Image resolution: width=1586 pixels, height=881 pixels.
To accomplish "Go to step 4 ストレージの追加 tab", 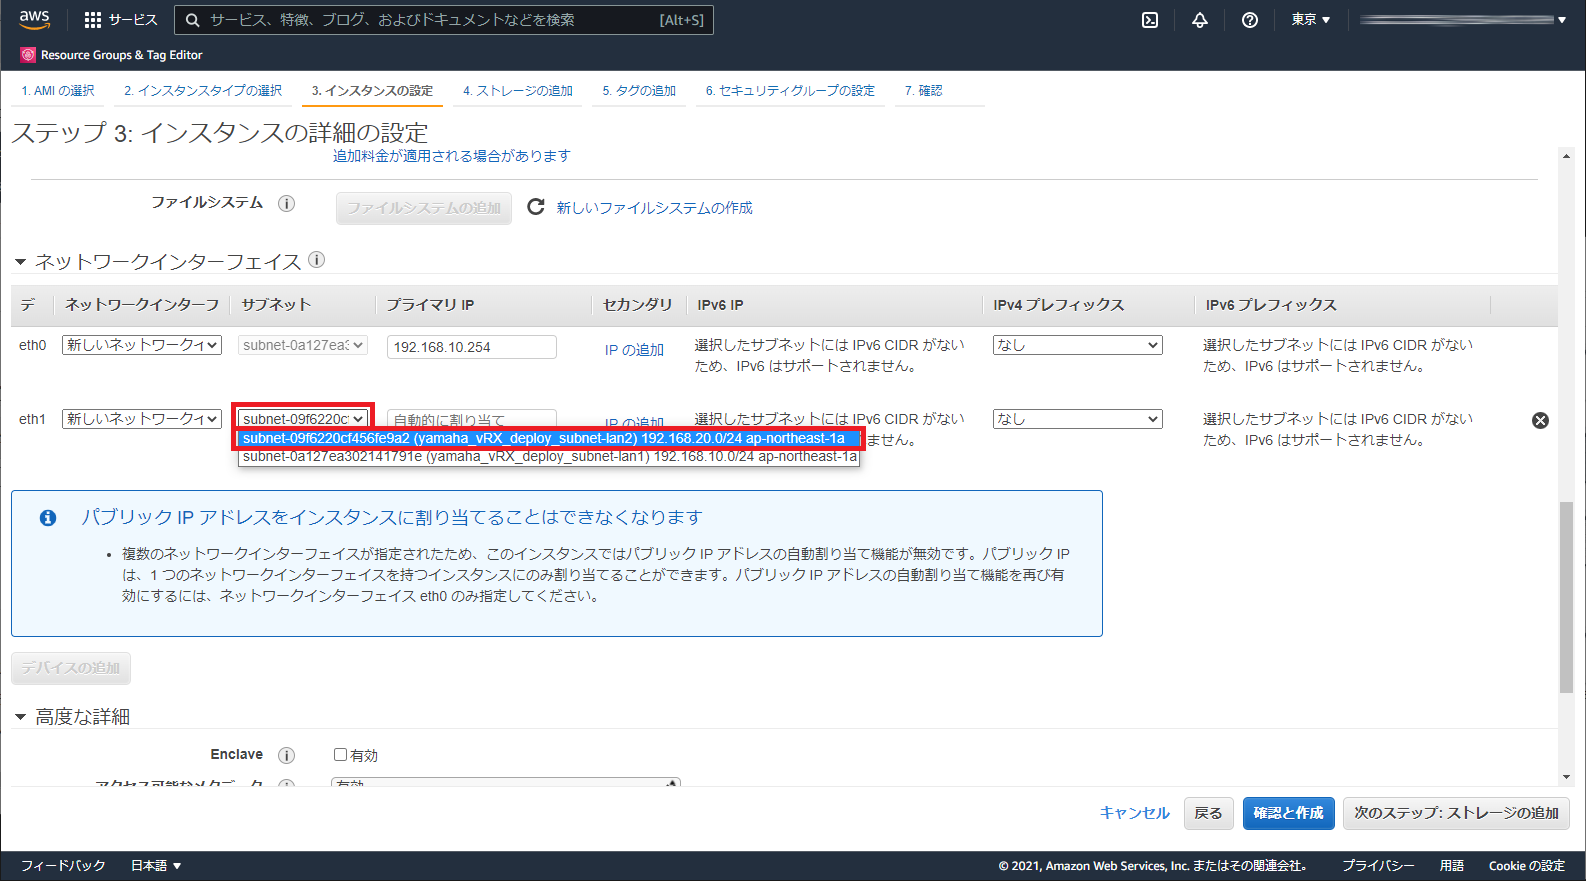I will coord(517,91).
